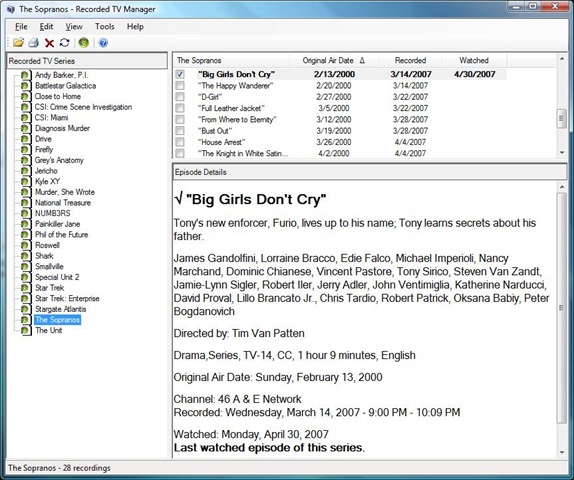Click the Stargate Atlantis series icon
The width and height of the screenshot is (574, 480).
point(26,309)
